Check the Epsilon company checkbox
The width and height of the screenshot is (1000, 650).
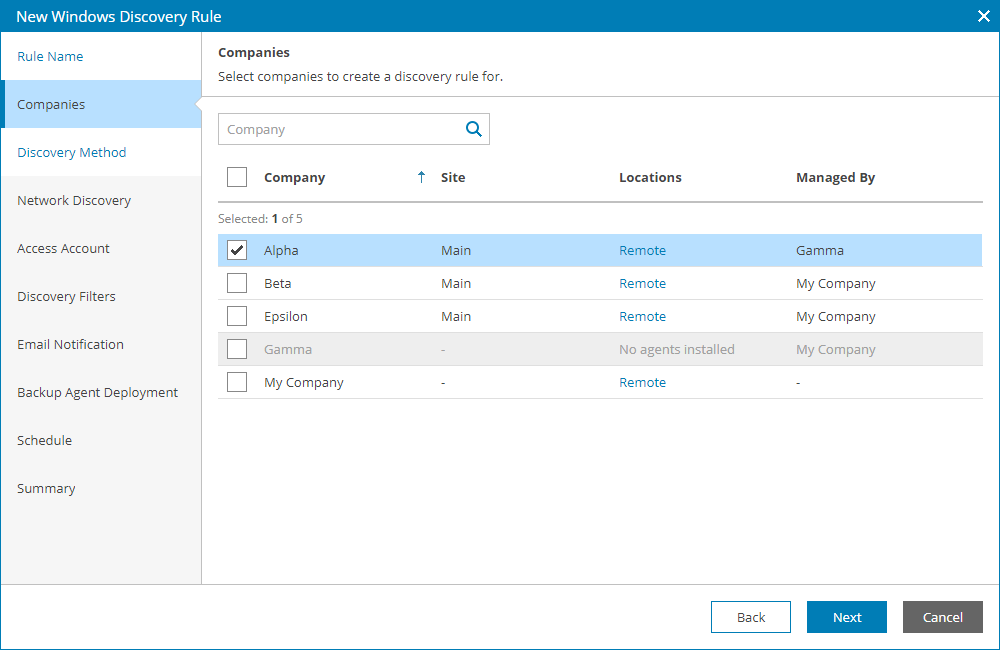coord(237,316)
